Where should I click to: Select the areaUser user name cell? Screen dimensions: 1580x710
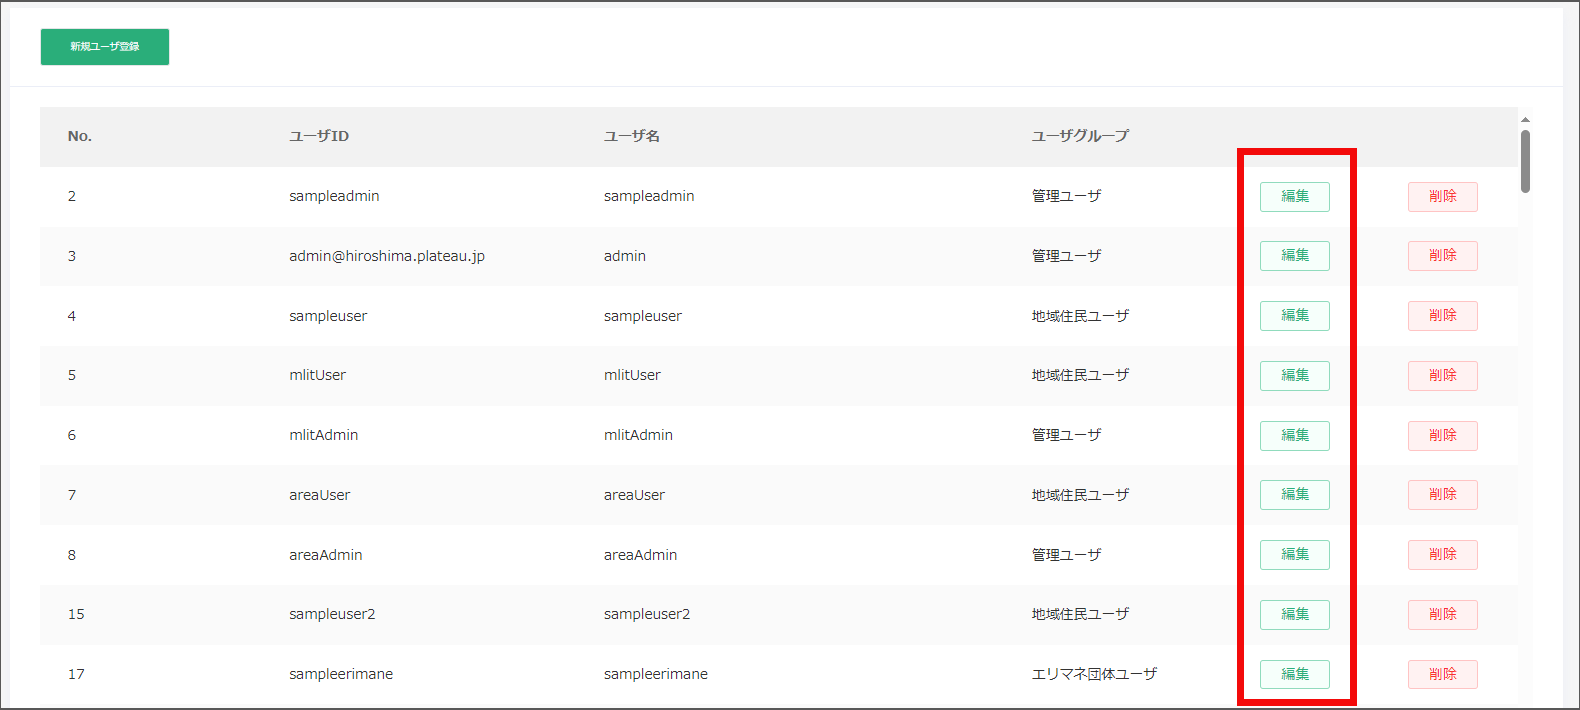pyautogui.click(x=634, y=495)
